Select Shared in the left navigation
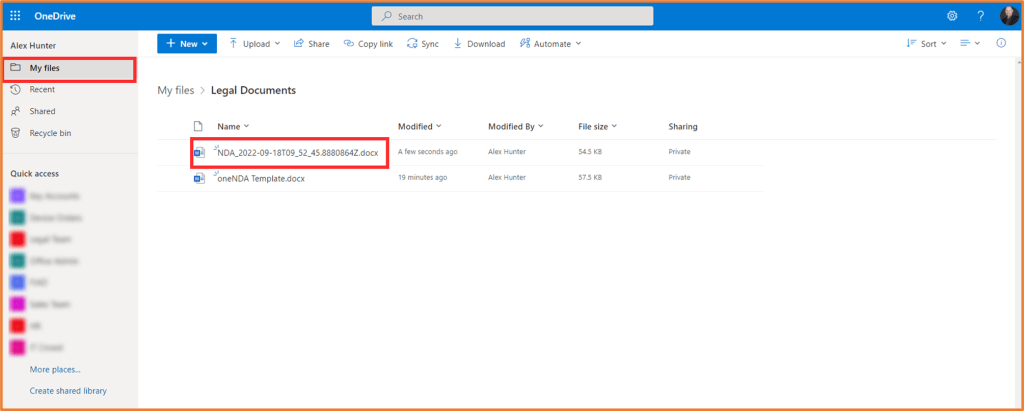The height and width of the screenshot is (411, 1024). pos(42,111)
